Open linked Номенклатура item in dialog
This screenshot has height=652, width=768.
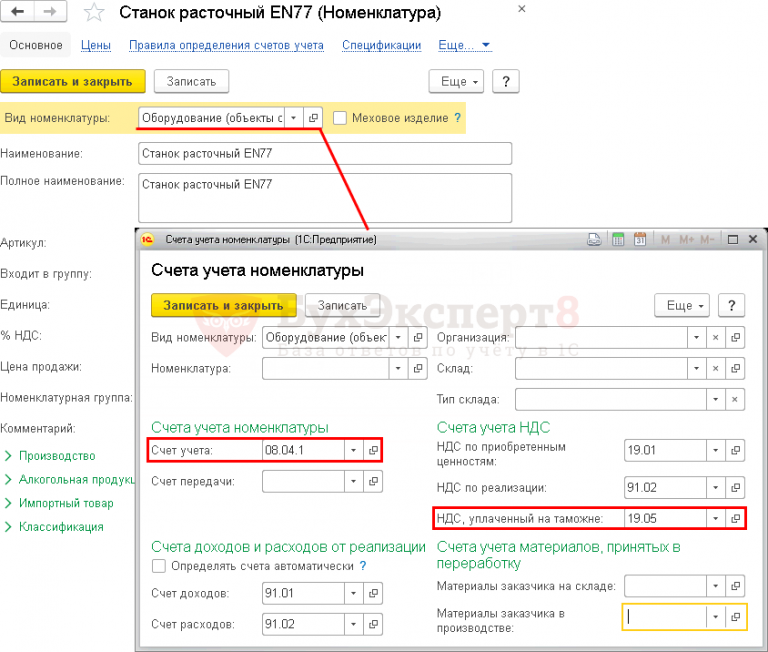click(418, 368)
